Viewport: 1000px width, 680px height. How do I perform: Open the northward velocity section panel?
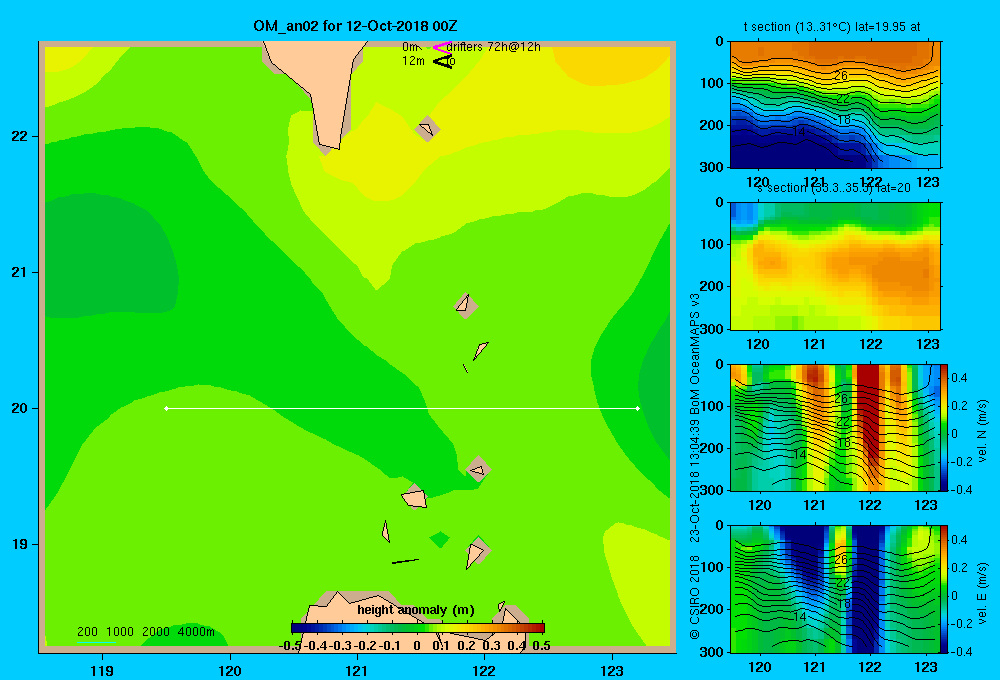coord(835,427)
